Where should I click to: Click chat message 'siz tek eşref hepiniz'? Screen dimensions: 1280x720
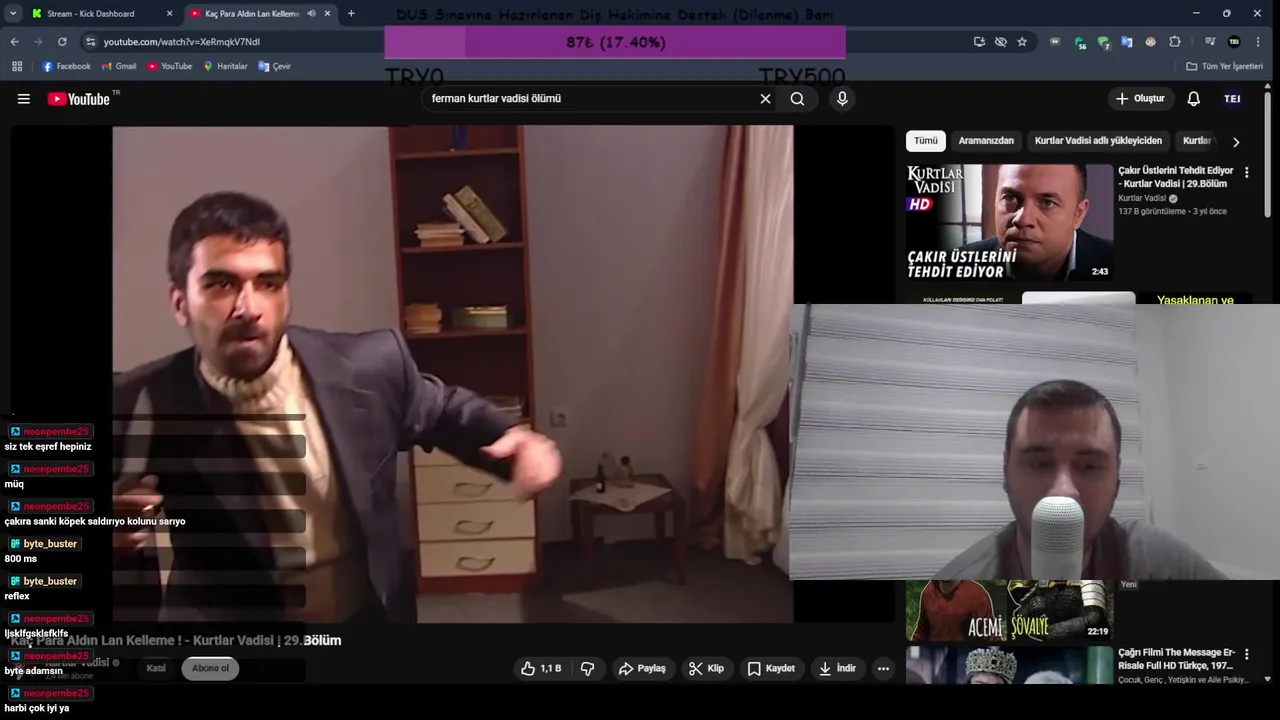pos(48,447)
